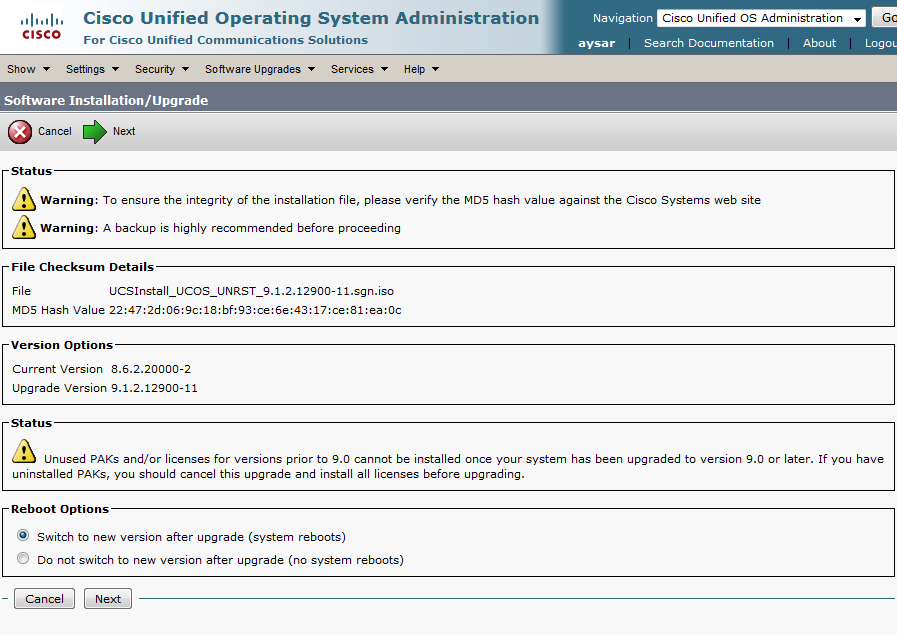
Task: Open the Help menu
Action: click(421, 69)
